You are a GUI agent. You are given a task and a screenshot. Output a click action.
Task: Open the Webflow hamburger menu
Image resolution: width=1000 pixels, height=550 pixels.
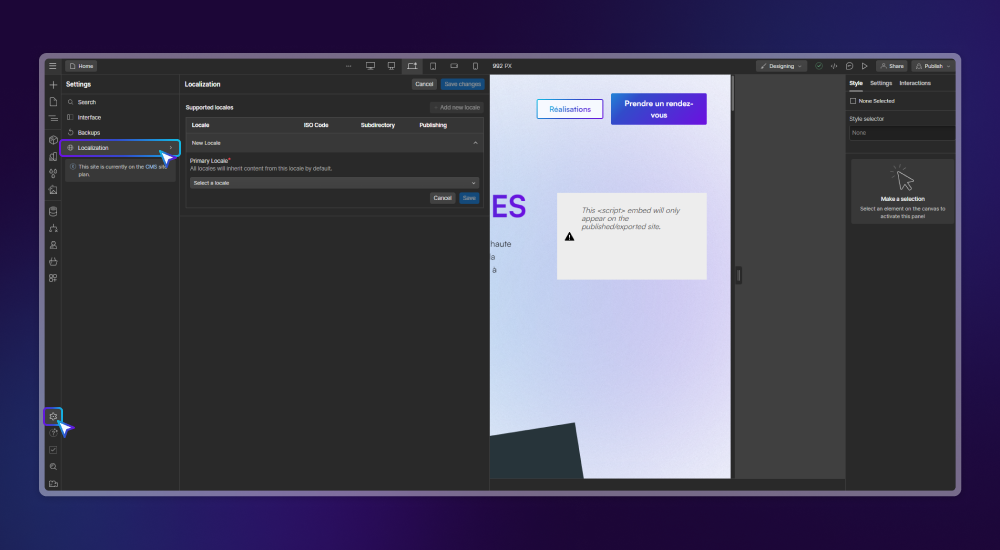click(x=53, y=66)
